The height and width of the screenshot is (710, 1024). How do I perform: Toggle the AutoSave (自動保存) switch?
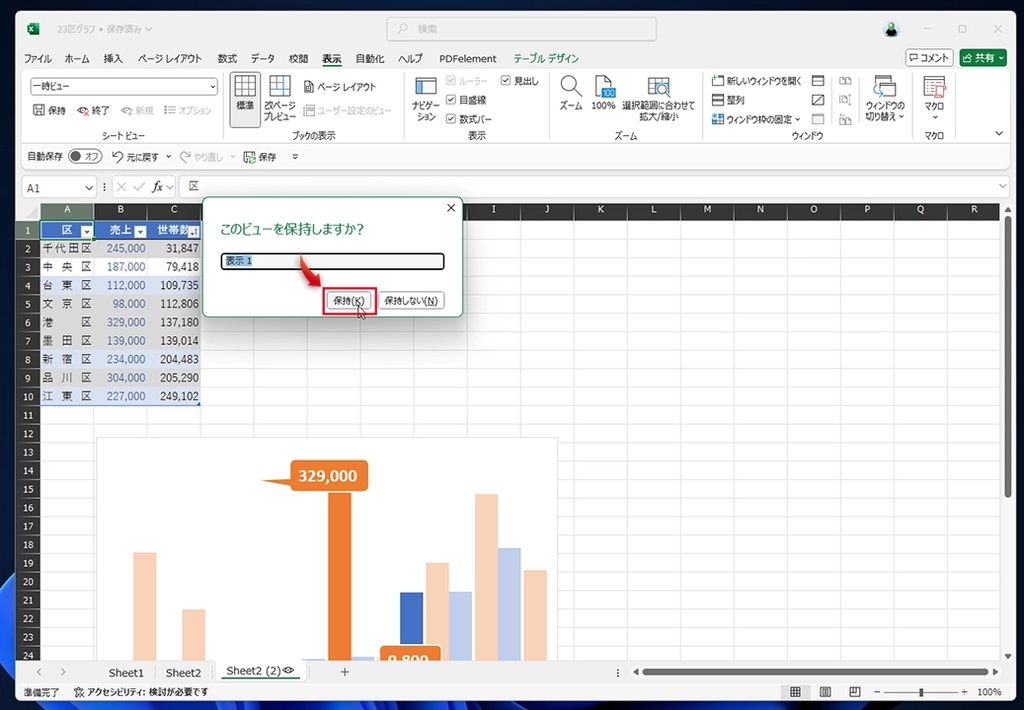point(85,157)
